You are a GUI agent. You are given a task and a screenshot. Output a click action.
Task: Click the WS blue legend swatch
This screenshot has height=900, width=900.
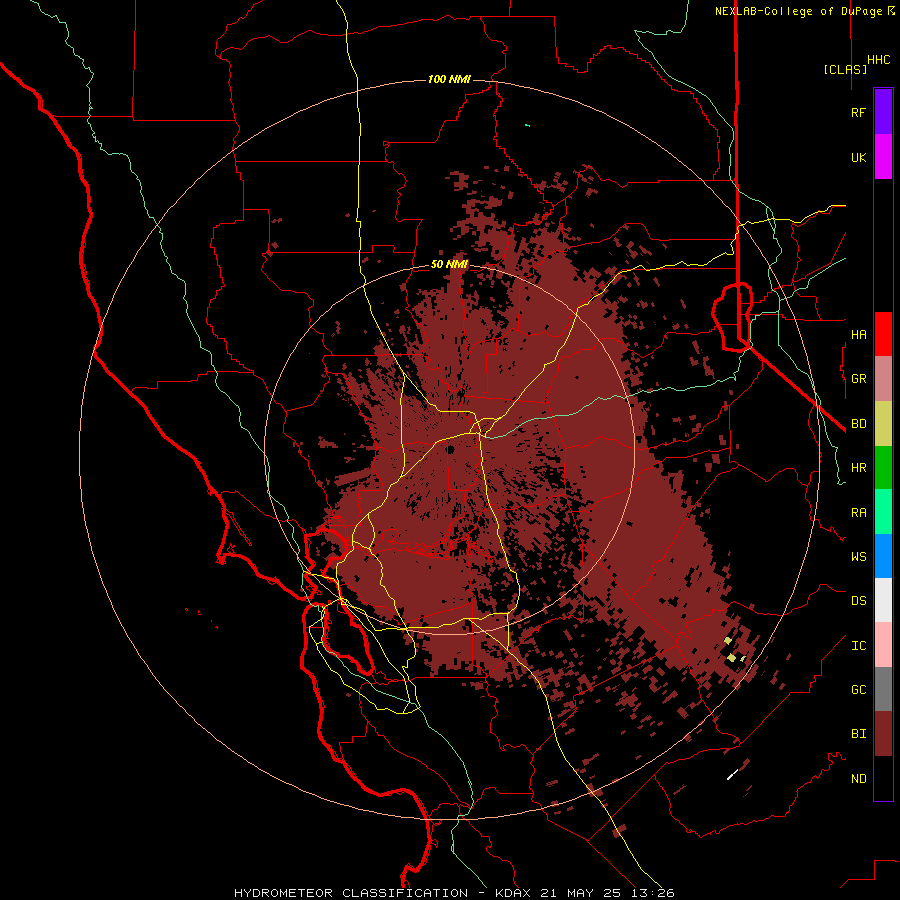(x=883, y=556)
